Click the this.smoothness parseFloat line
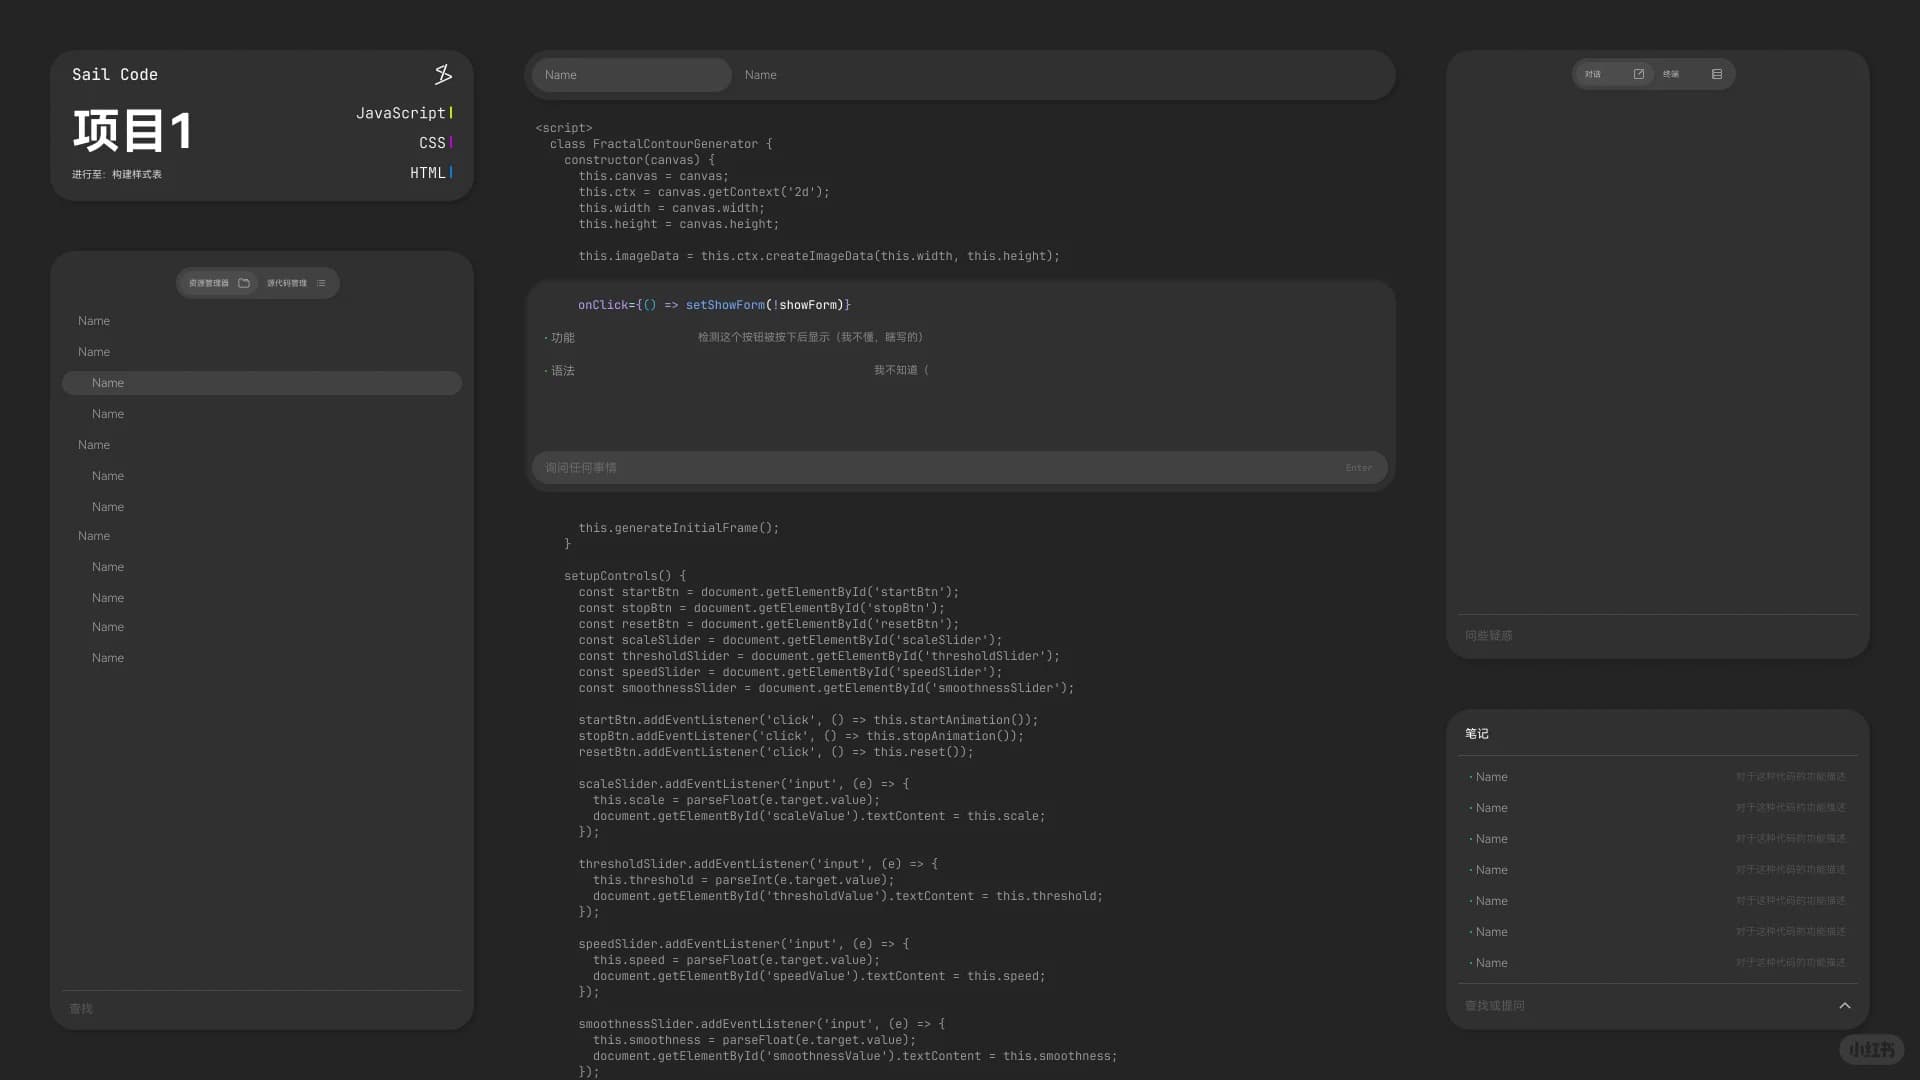Image resolution: width=1920 pixels, height=1080 pixels. (x=754, y=1040)
